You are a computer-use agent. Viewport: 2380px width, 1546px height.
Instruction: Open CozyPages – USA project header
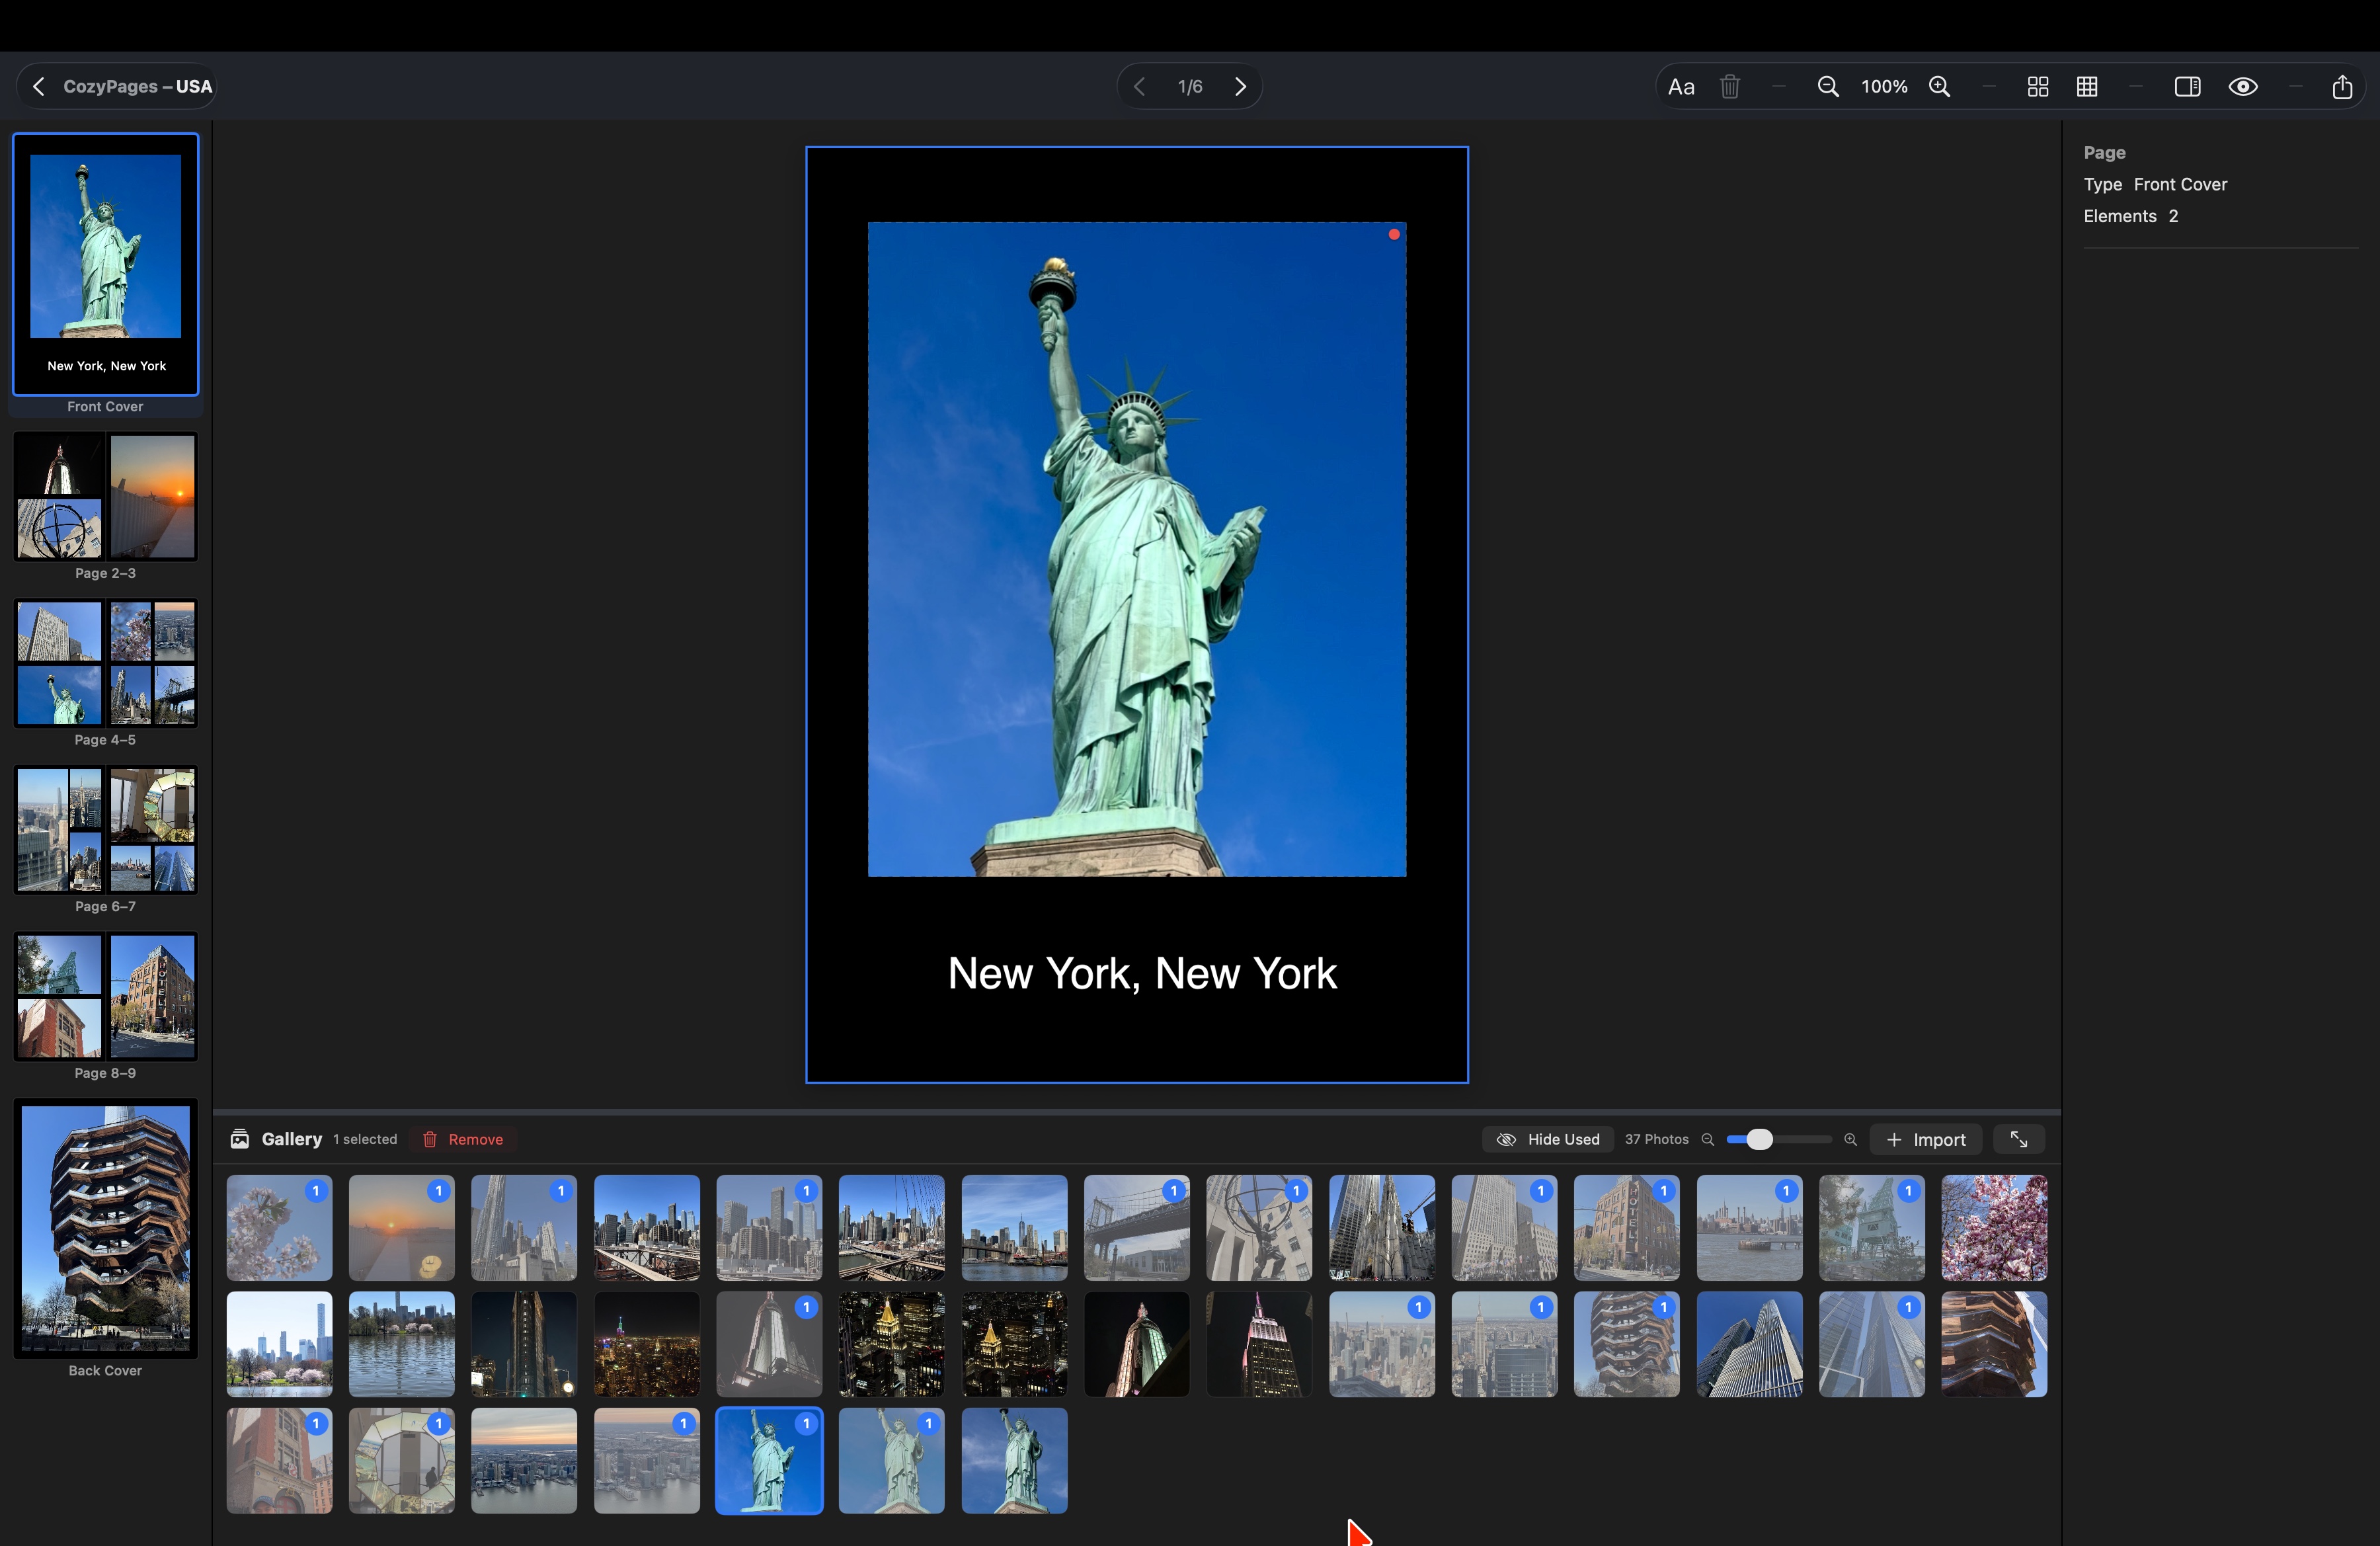pyautogui.click(x=136, y=86)
